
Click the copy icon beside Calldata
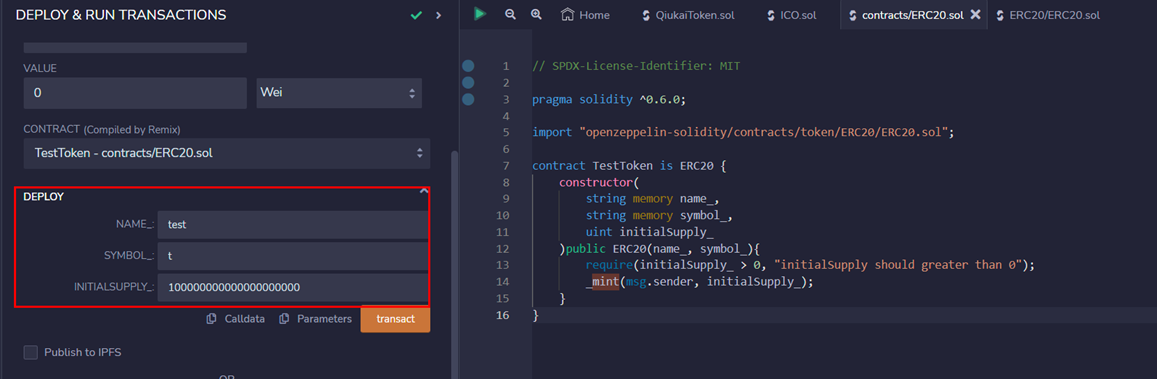click(212, 319)
